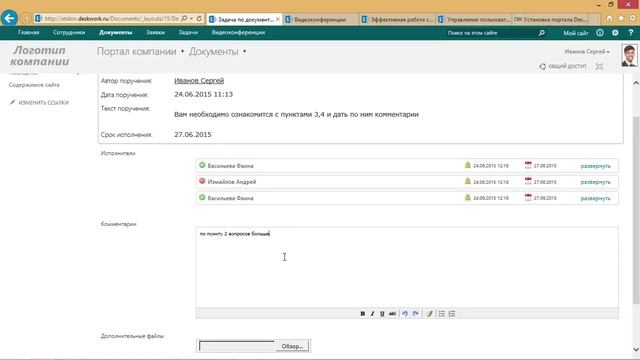This screenshot has height=360, width=640.
Task: Open the Мой сайт link
Action: click(x=576, y=33)
